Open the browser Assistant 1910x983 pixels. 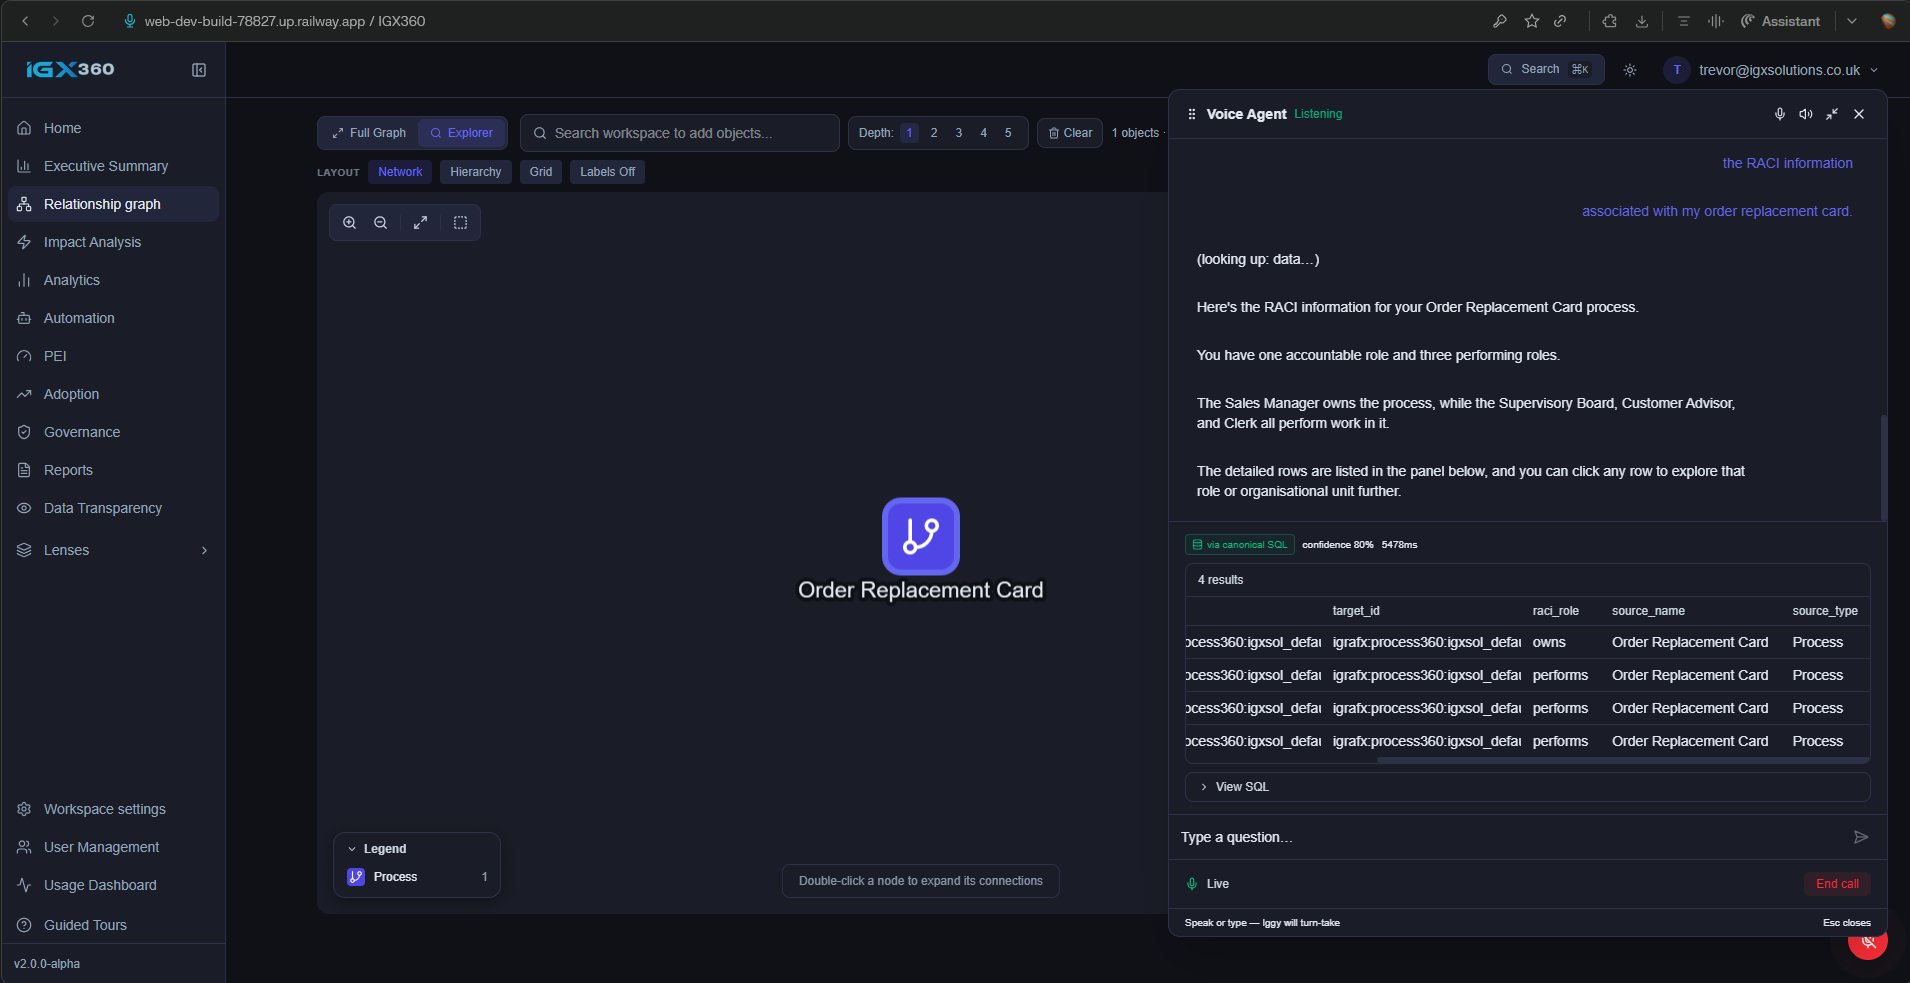(1780, 21)
